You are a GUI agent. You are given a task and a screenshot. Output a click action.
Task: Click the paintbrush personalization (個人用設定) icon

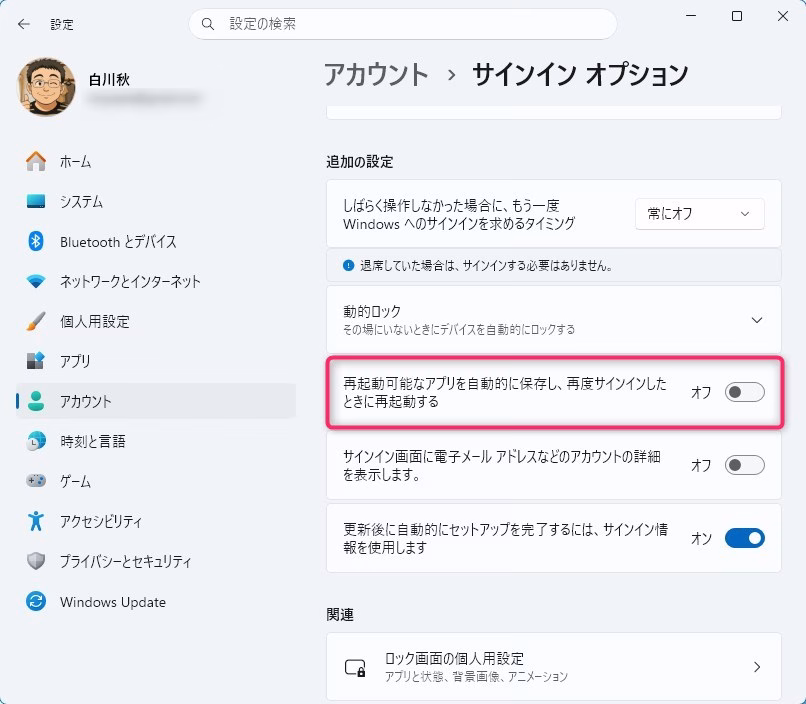point(36,321)
